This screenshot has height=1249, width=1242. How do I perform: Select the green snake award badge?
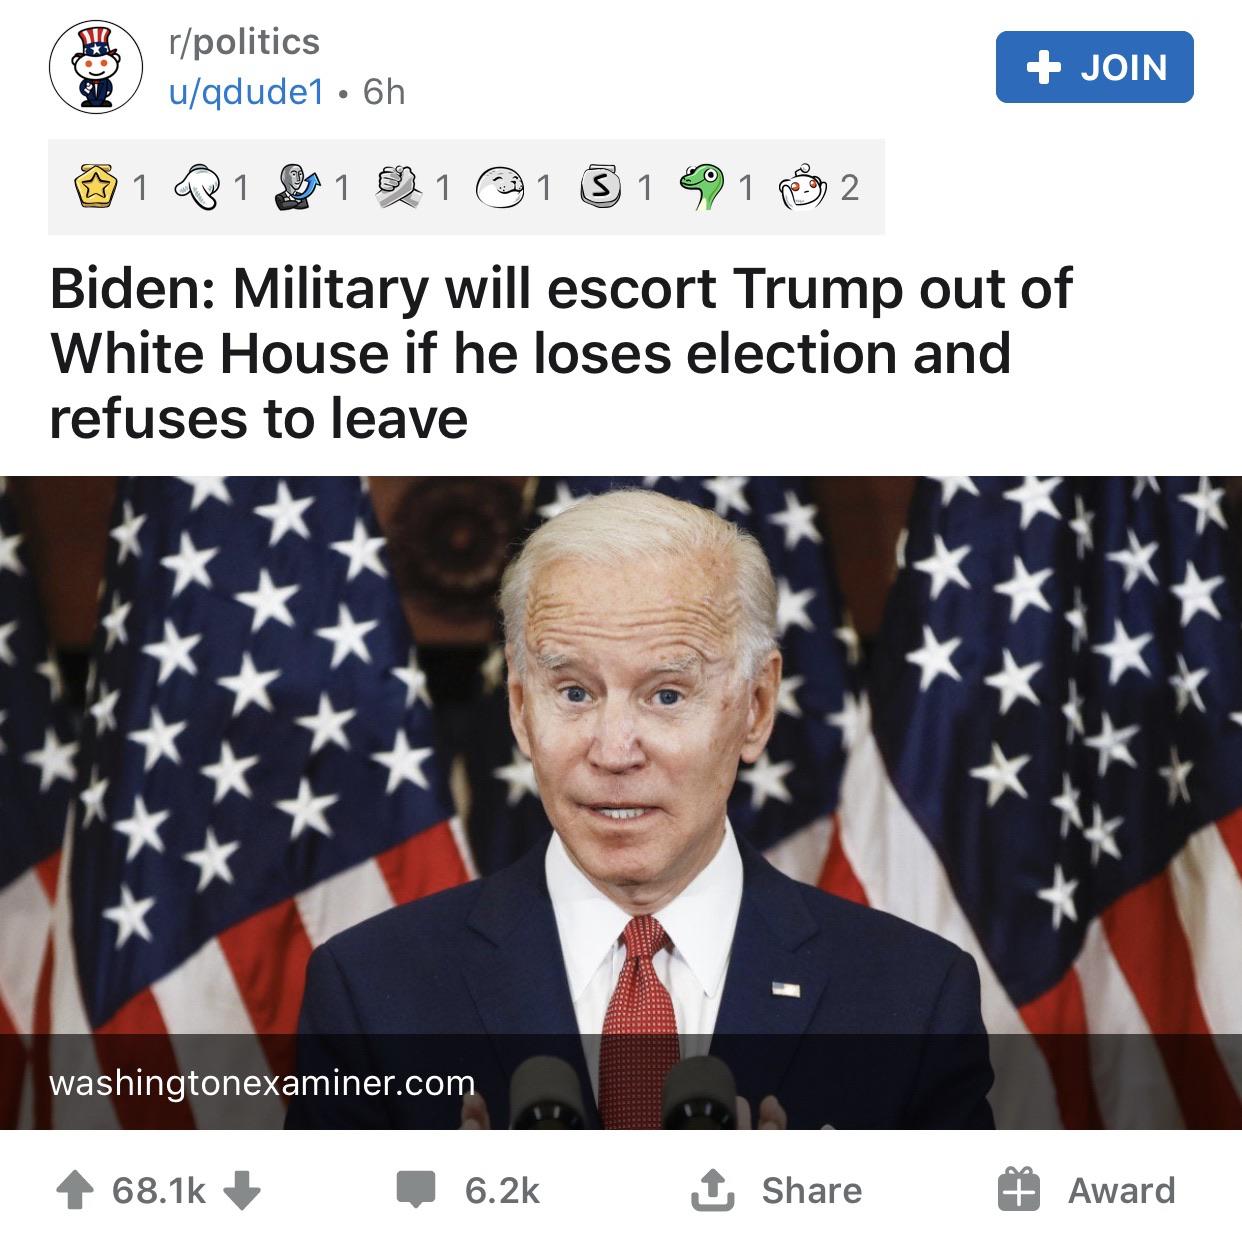[x=705, y=187]
